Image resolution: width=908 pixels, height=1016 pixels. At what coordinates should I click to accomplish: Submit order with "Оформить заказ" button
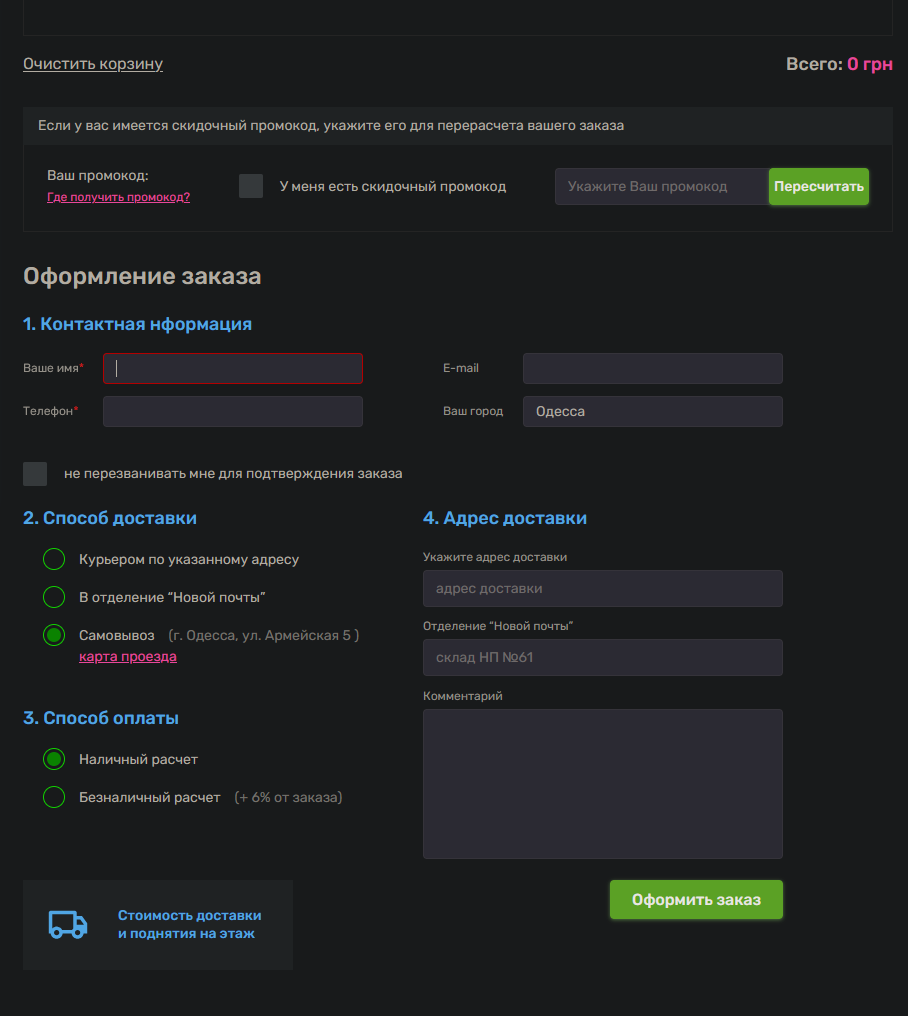(x=696, y=900)
